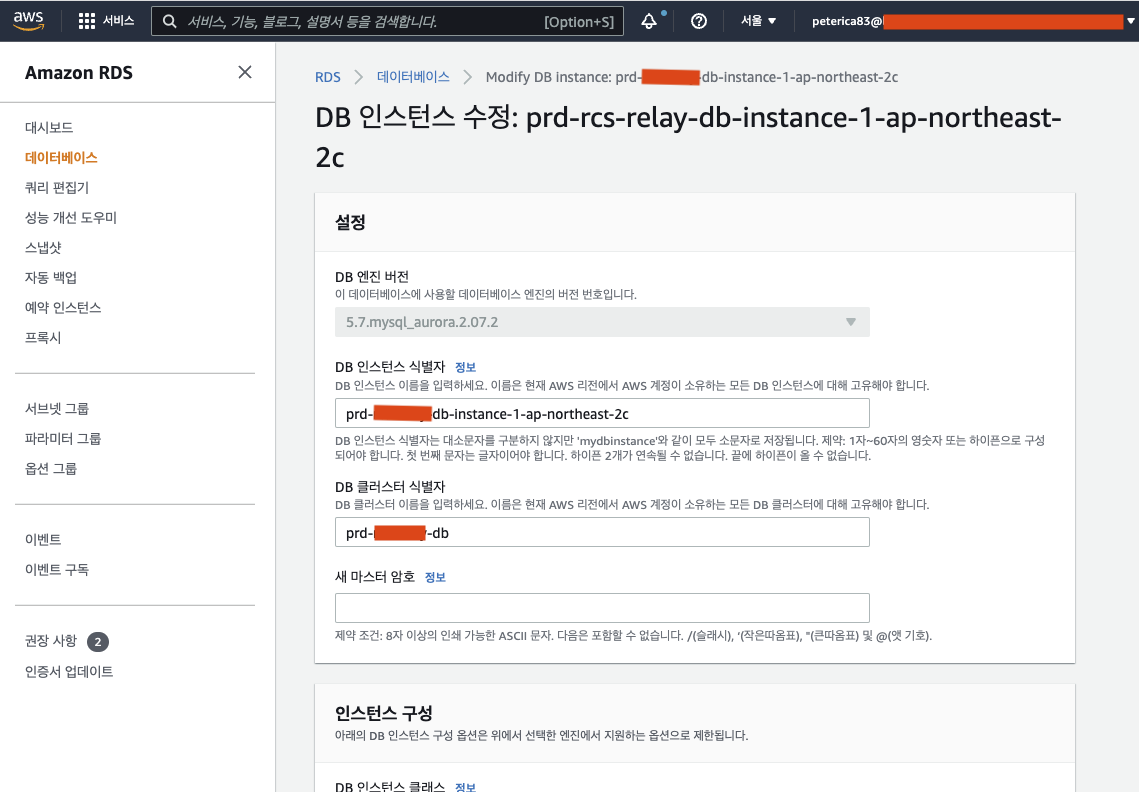Click the 데이터베이스 breadcrumb link
The width and height of the screenshot is (1139, 792).
click(x=413, y=77)
